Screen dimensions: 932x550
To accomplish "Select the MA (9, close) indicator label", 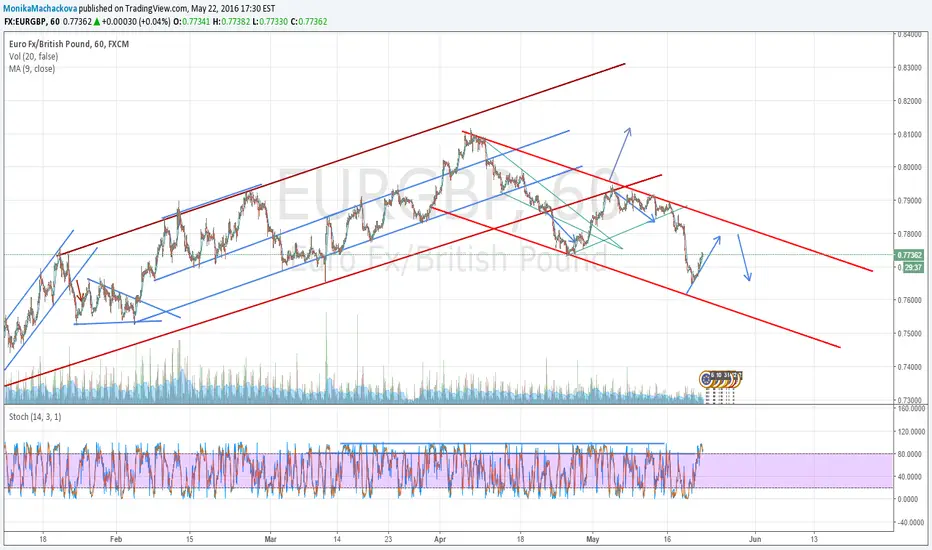I will (x=32, y=69).
